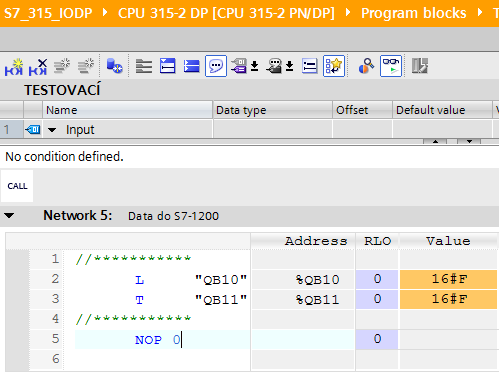Viewport: 499px width, 375px height.
Task: Click the "QB11" operand
Action: coord(221,300)
